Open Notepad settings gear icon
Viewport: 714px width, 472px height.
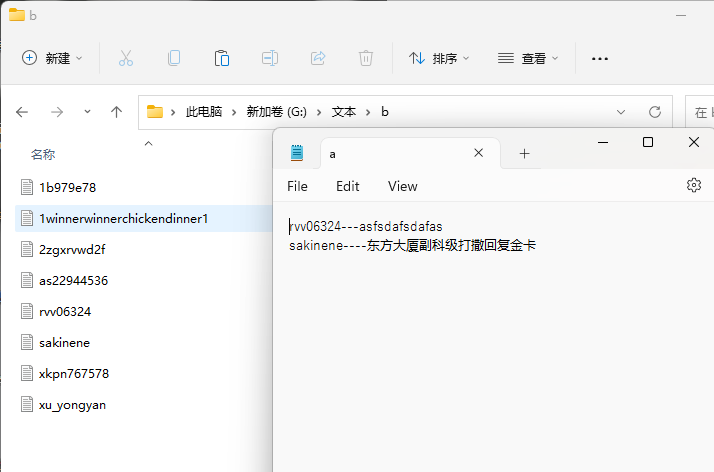click(x=694, y=185)
